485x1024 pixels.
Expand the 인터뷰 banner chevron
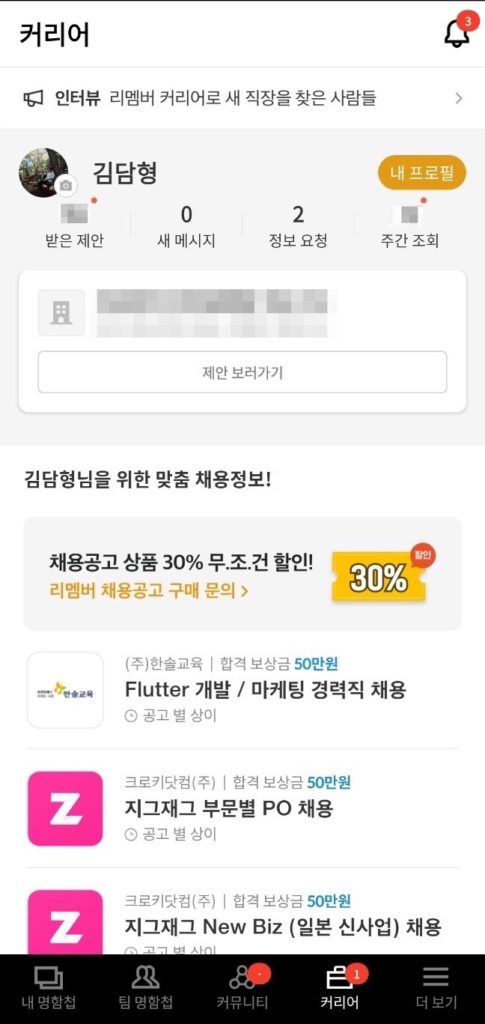[458, 99]
